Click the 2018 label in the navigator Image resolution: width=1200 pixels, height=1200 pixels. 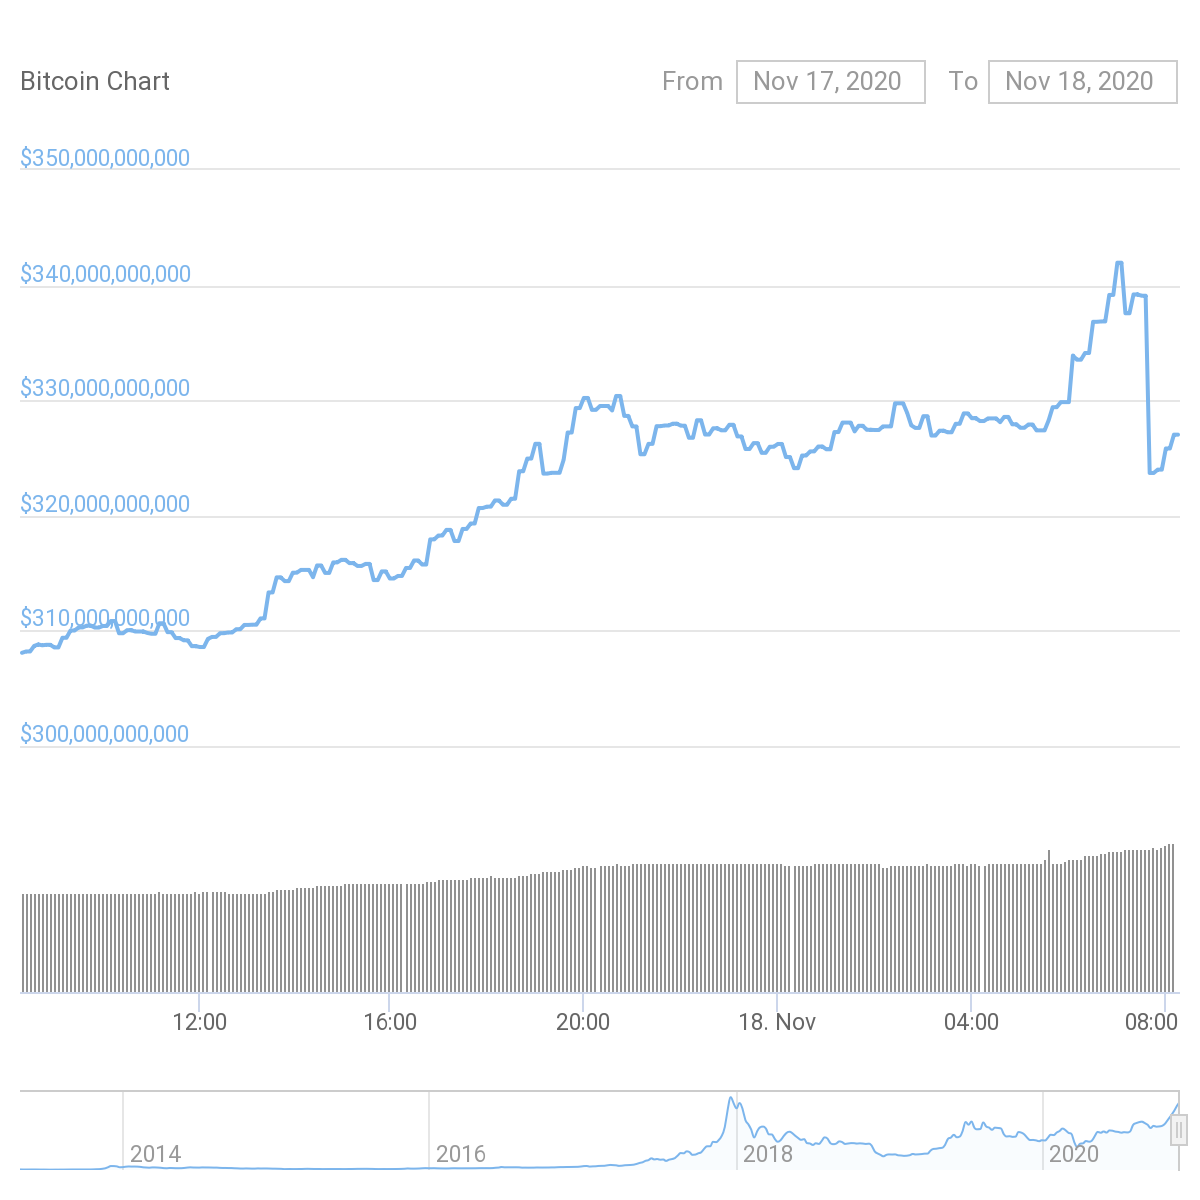pos(768,1154)
